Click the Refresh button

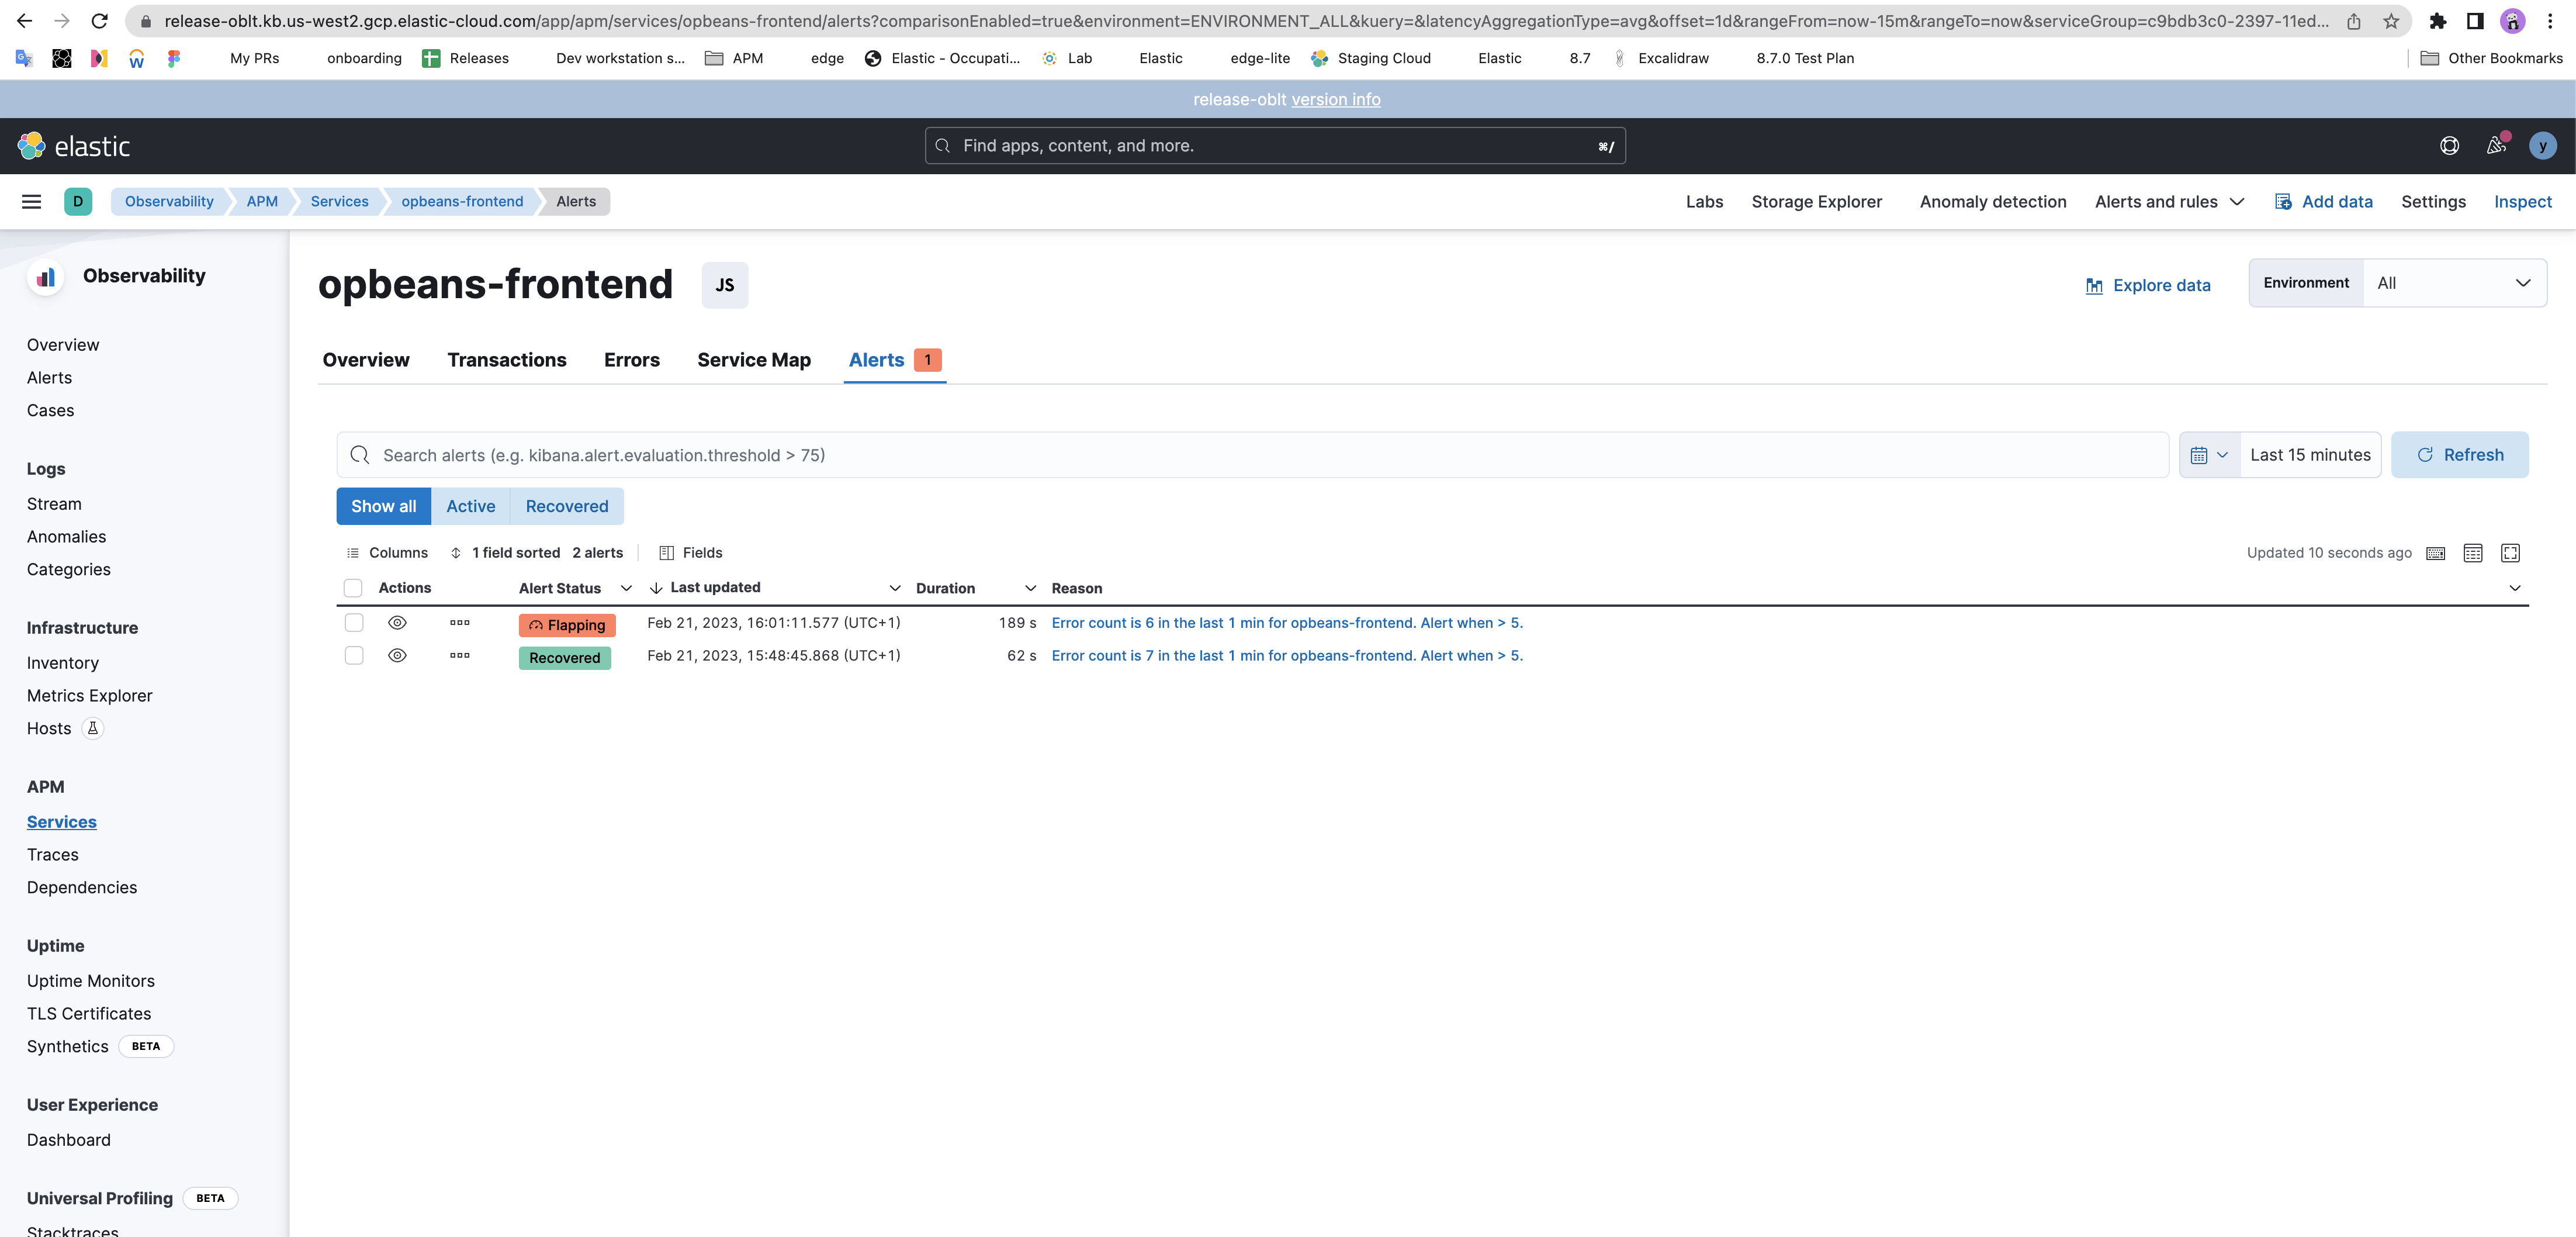(x=2460, y=454)
